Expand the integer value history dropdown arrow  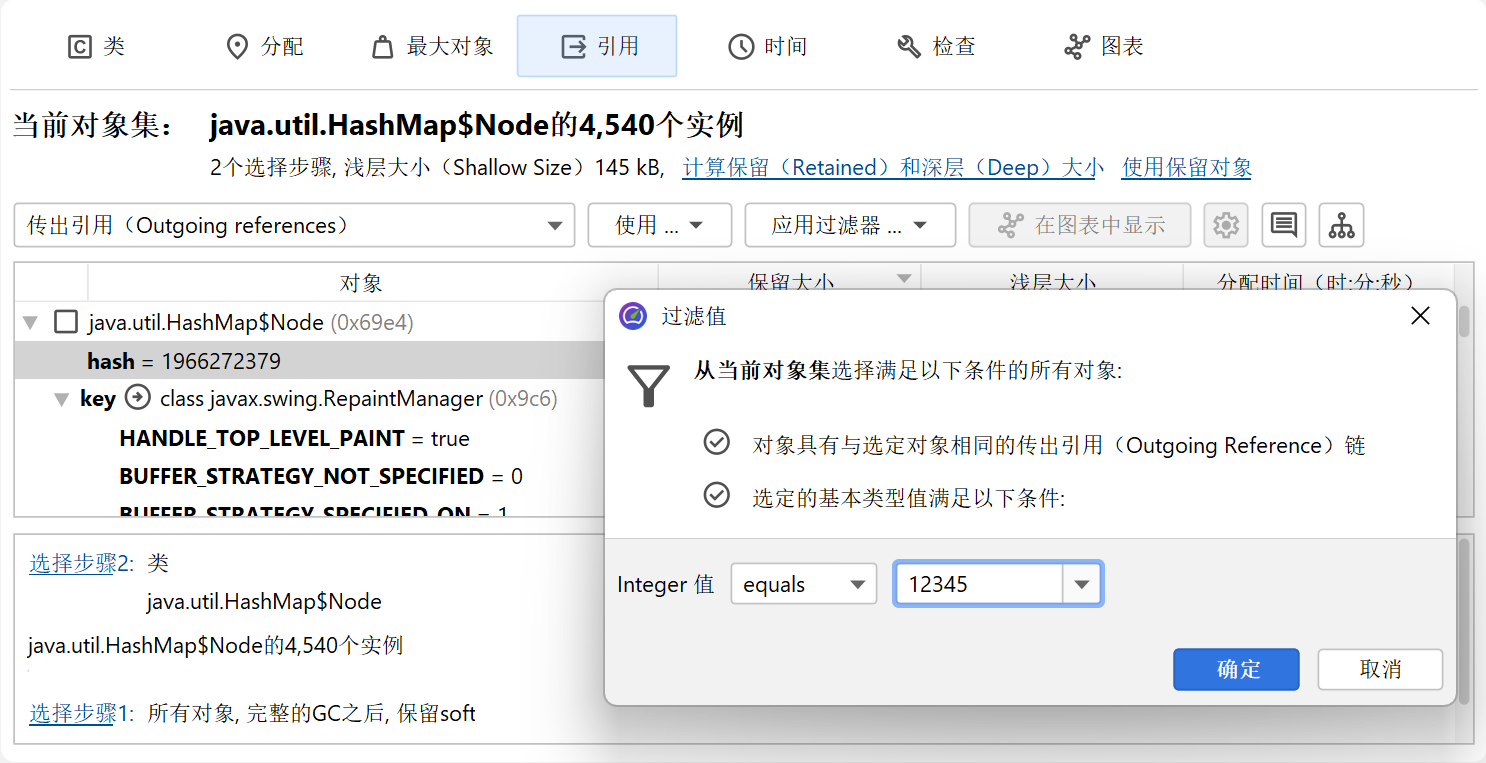[1082, 585]
